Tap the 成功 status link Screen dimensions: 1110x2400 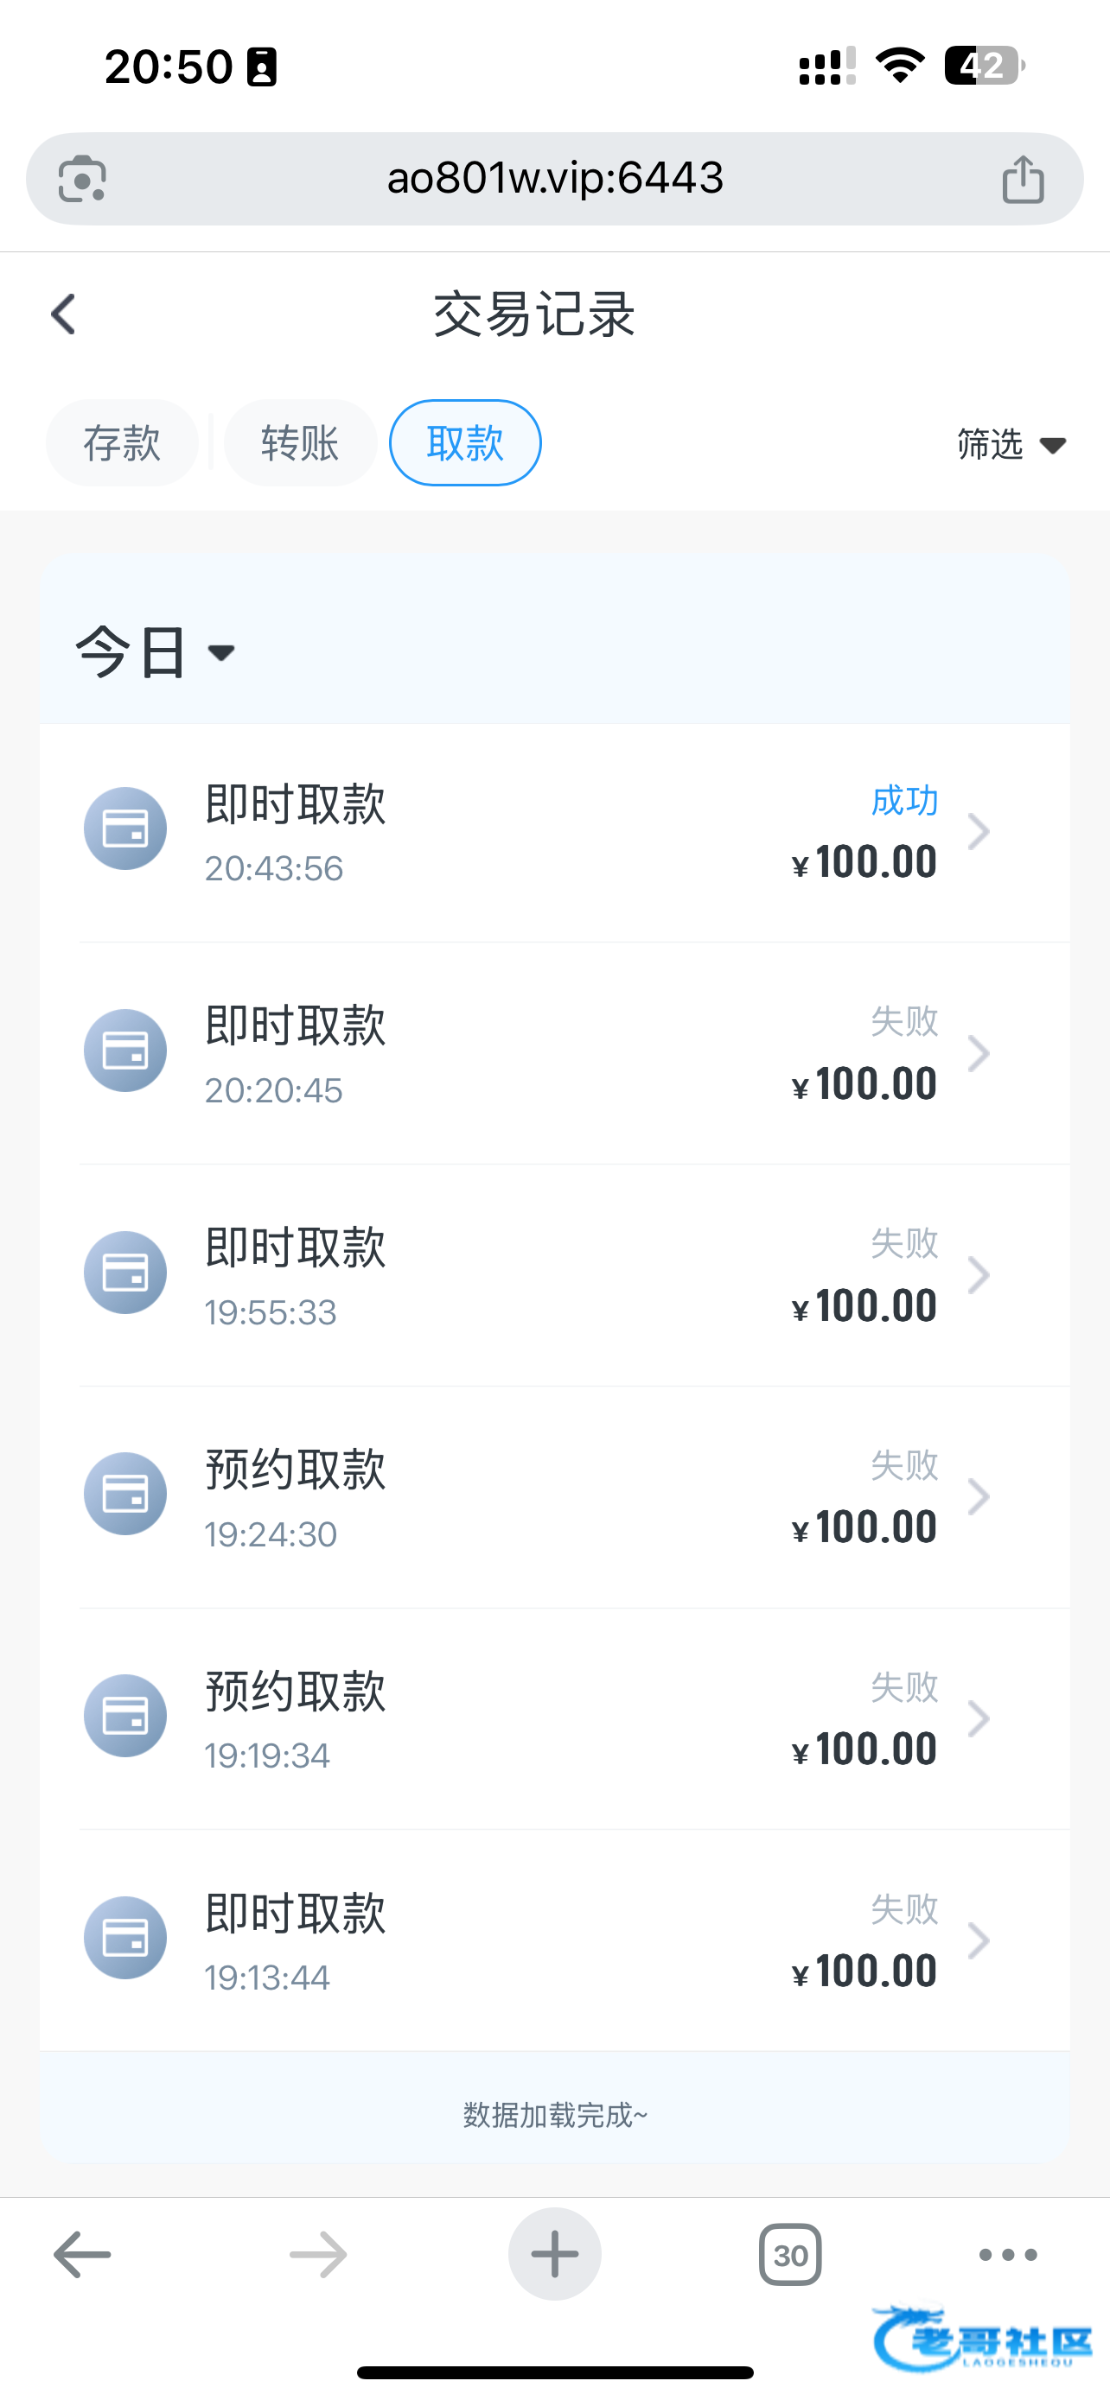pyautogui.click(x=904, y=801)
